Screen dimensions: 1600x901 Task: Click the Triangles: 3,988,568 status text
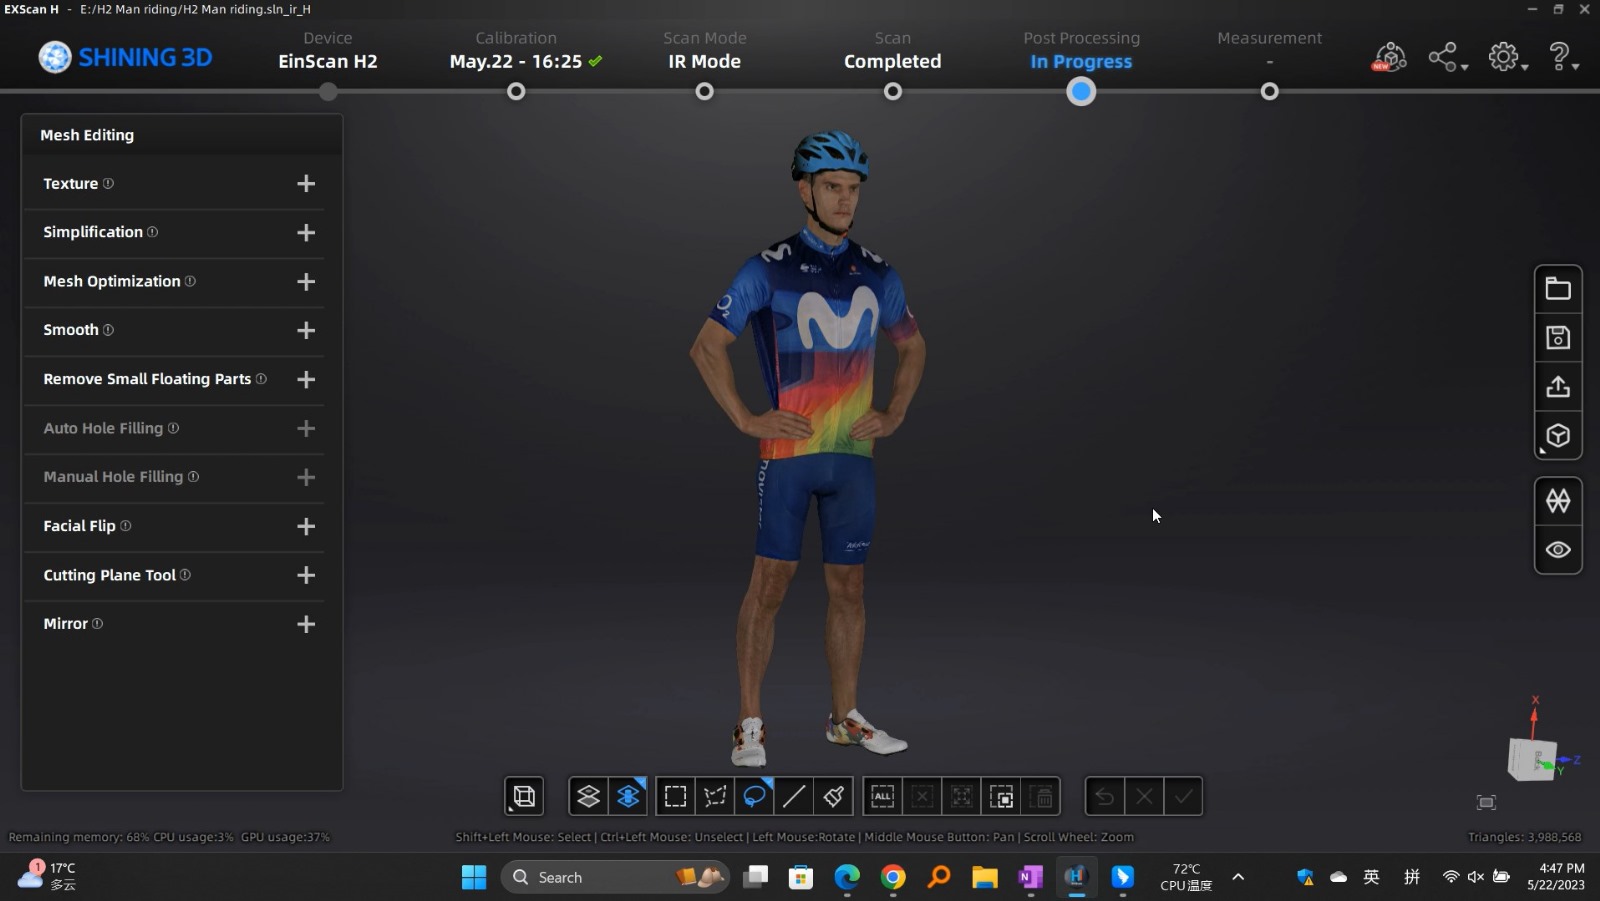click(x=1524, y=837)
